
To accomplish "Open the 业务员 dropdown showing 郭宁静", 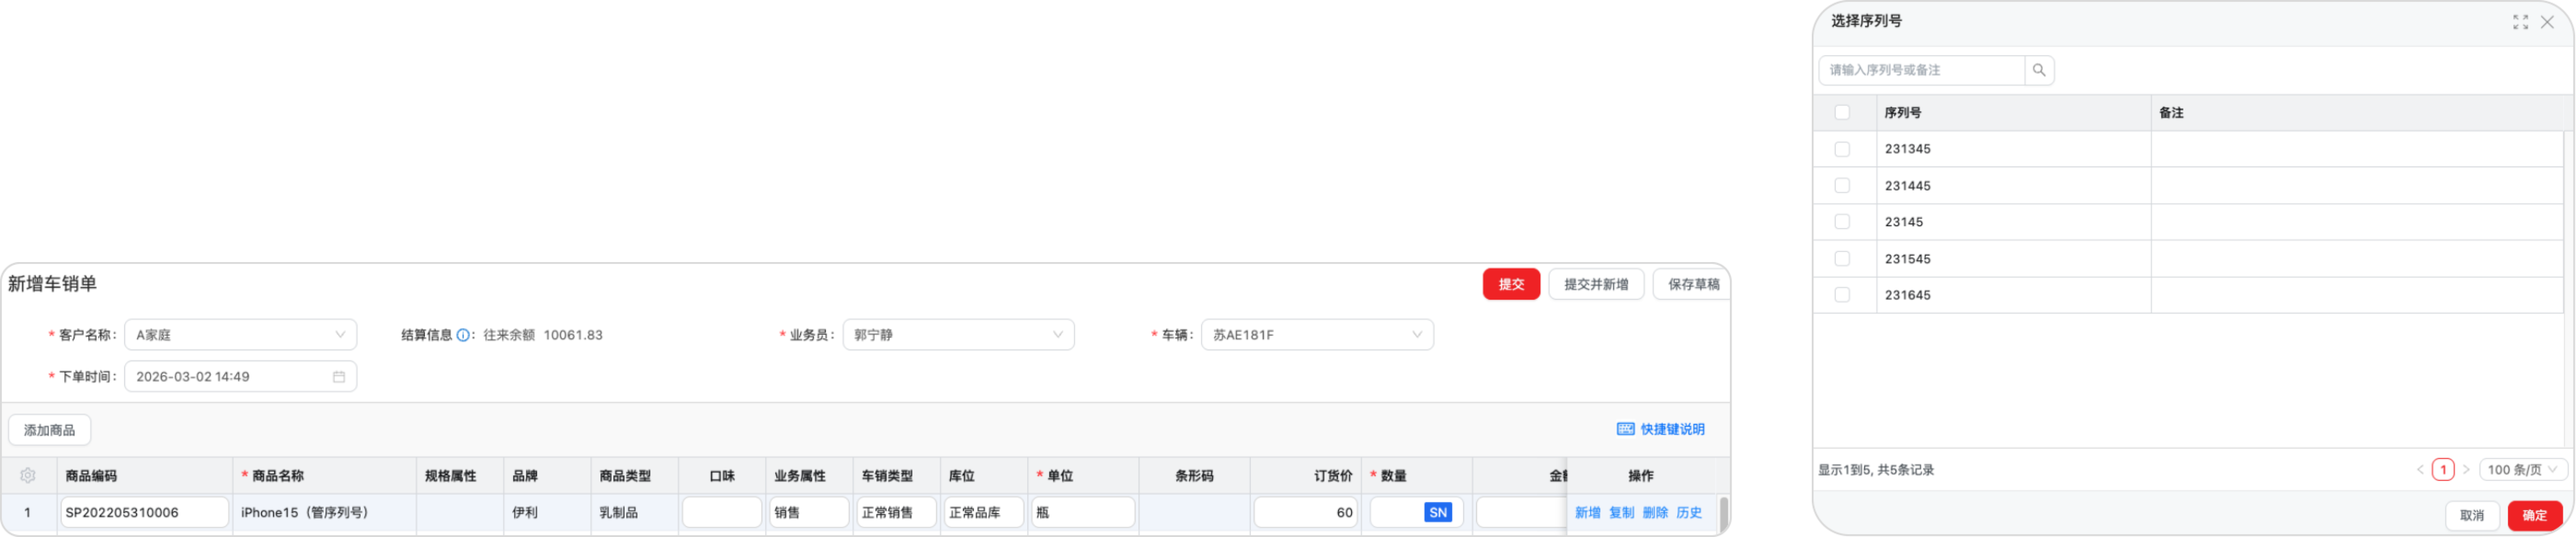I will 958,335.
